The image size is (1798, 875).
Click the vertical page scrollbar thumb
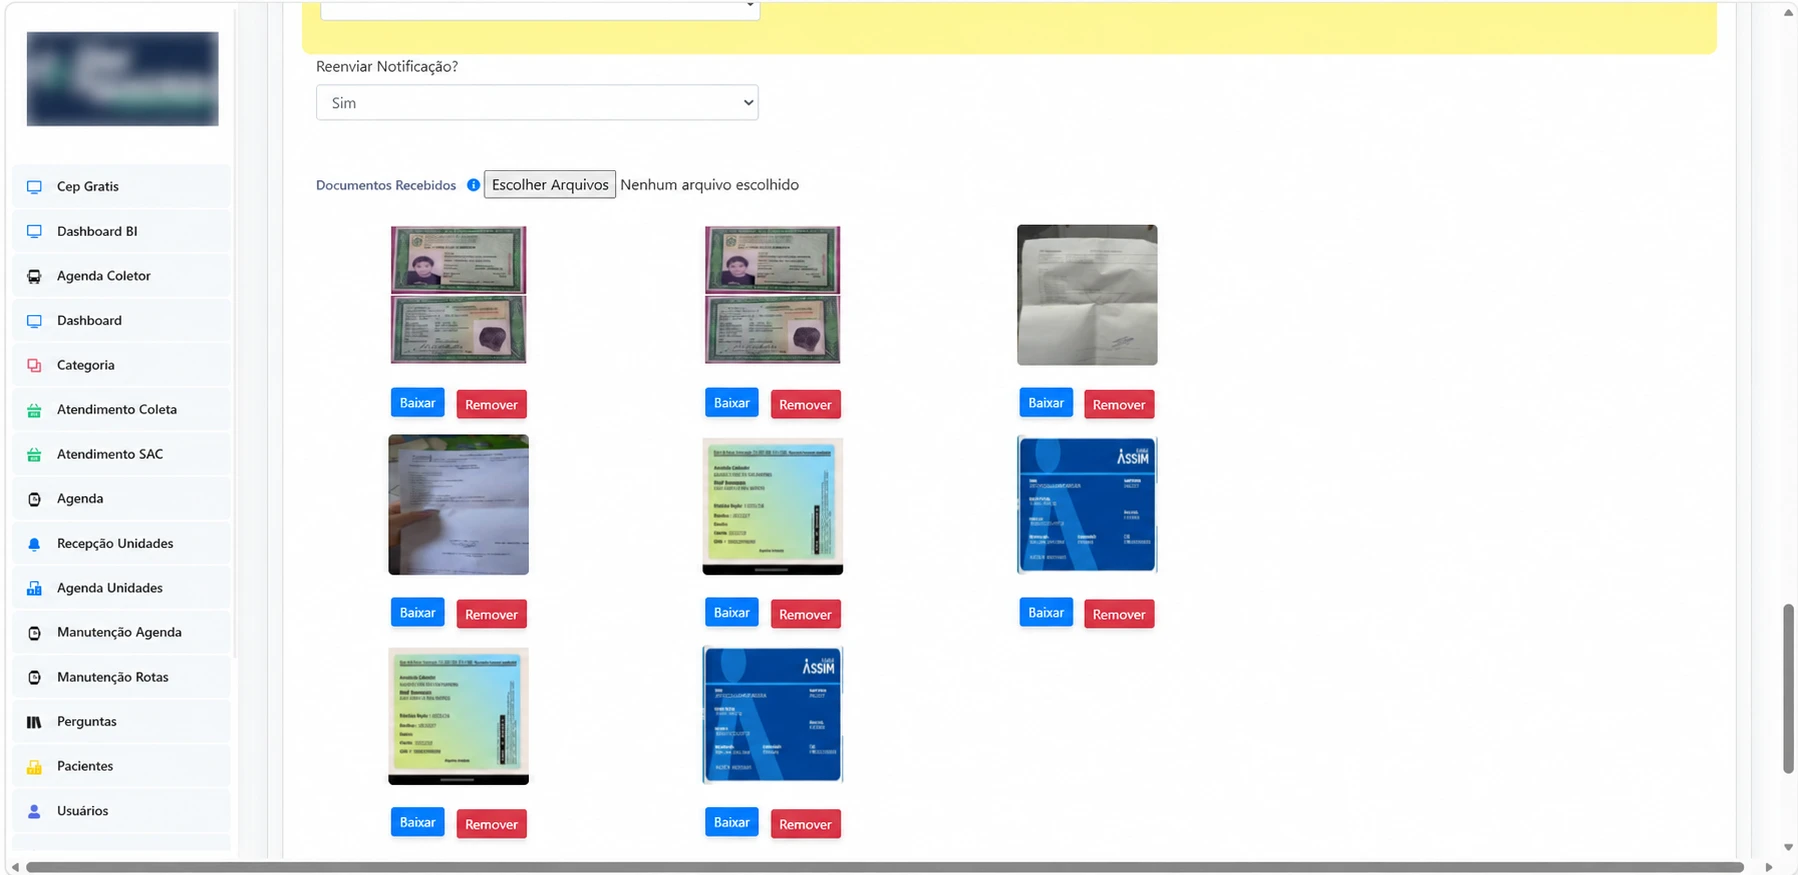click(1789, 688)
